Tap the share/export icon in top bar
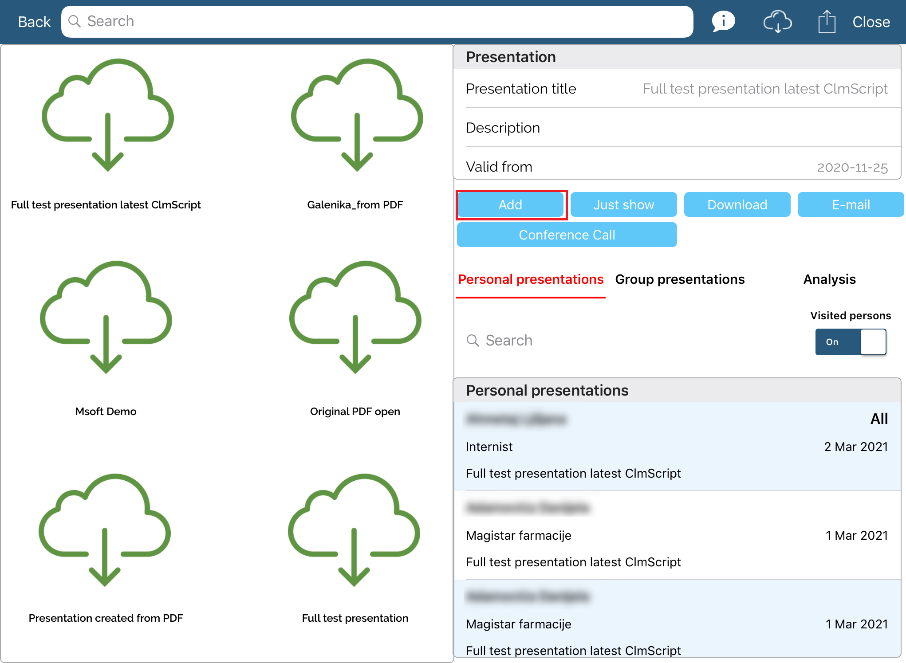This screenshot has width=906, height=663. click(826, 22)
